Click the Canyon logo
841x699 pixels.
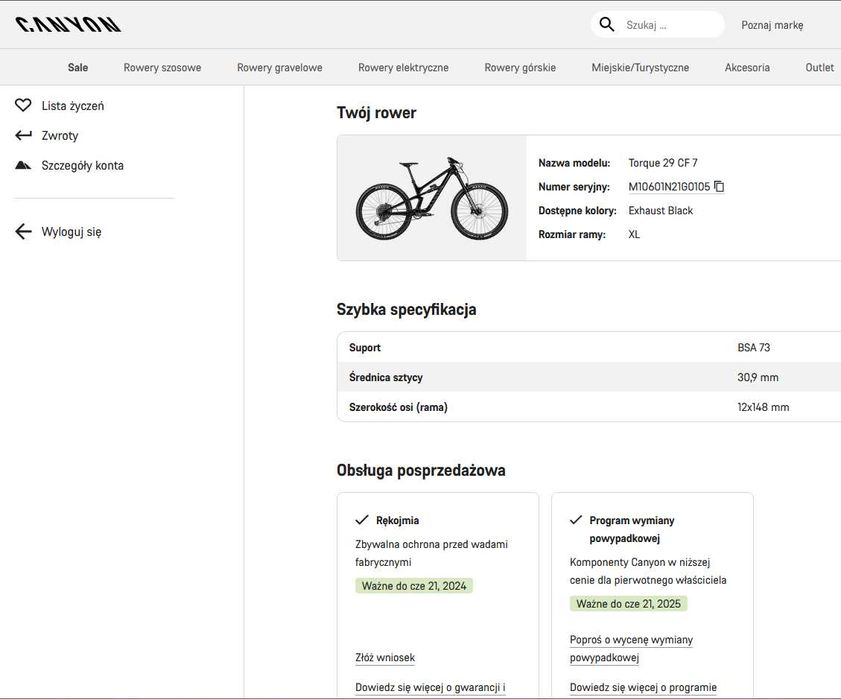click(68, 24)
